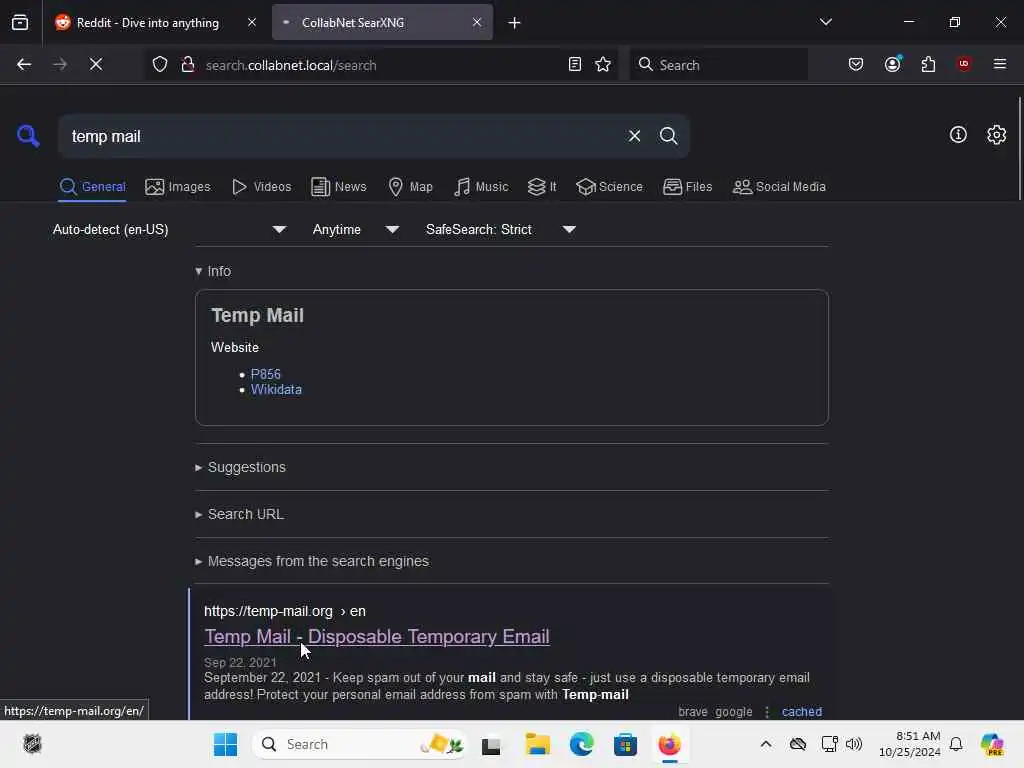Open volume control in tray
This screenshot has width=1024, height=768.
pos(854,744)
